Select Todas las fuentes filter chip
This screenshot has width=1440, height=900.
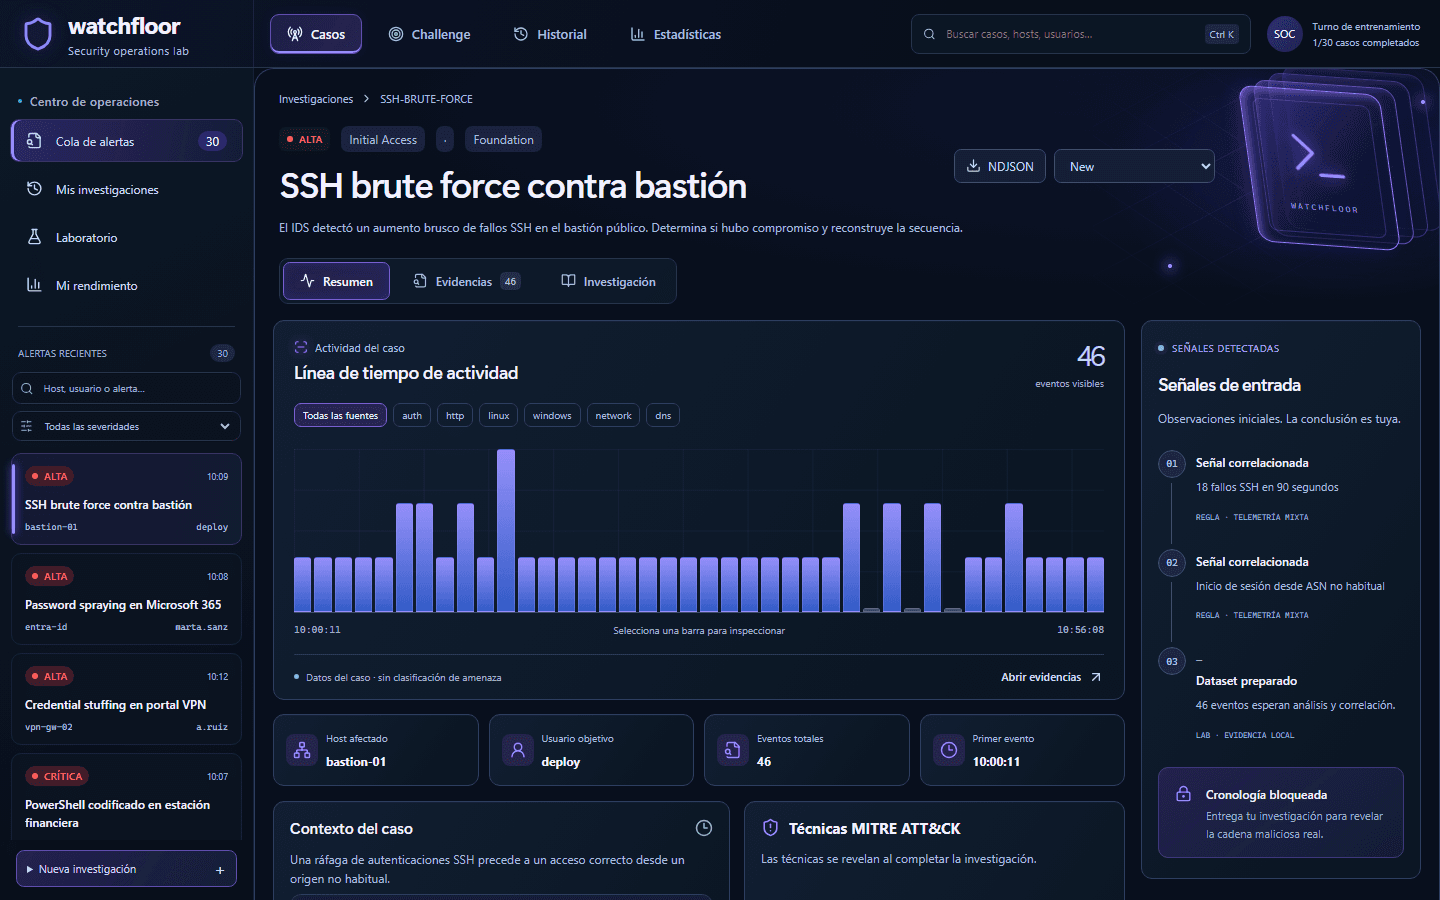pos(340,415)
